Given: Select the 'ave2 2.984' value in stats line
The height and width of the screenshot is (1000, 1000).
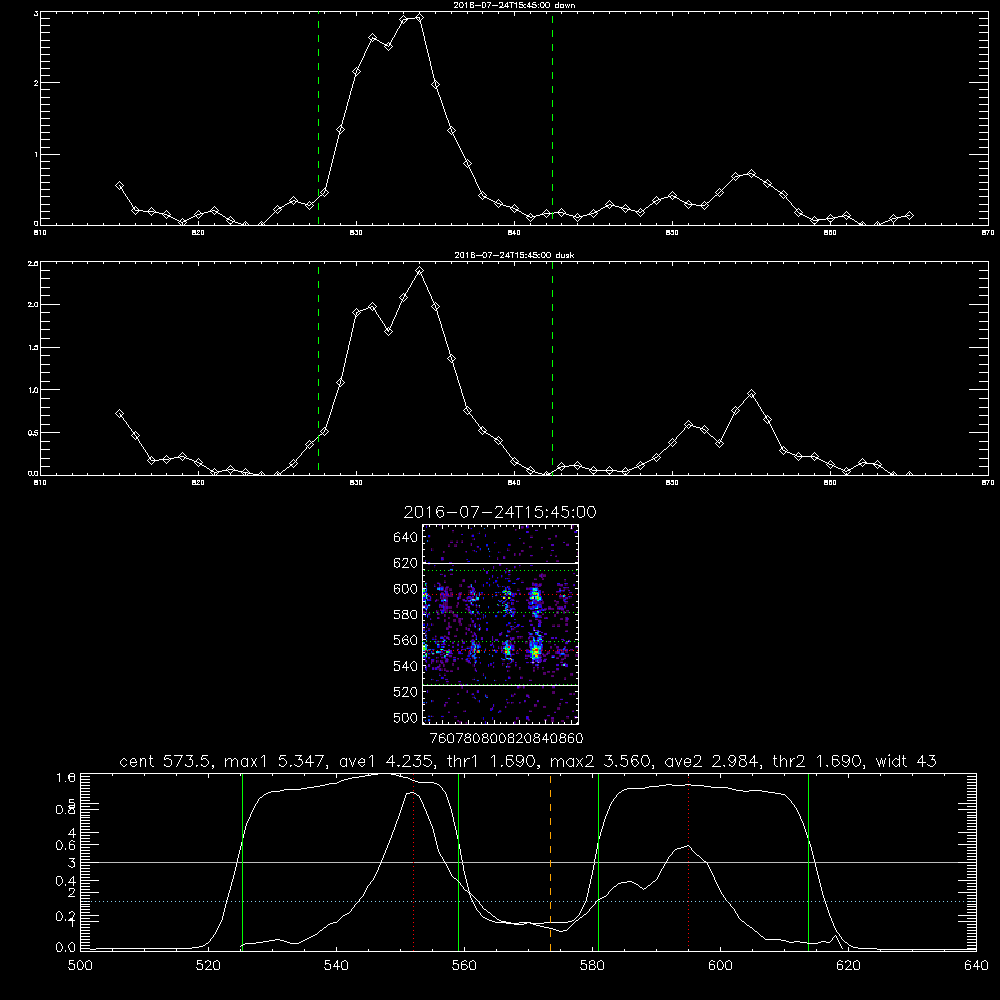Looking at the screenshot, I should click(x=711, y=761).
